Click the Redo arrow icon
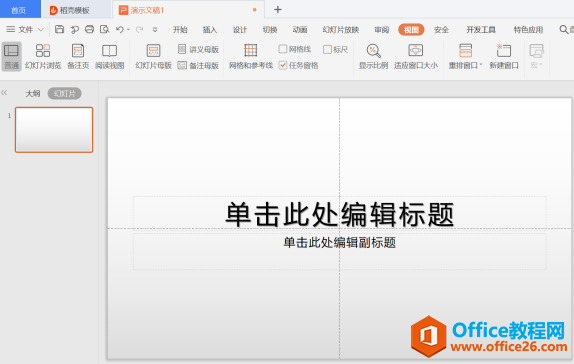Viewport: 574px width, 364px height. [139, 29]
